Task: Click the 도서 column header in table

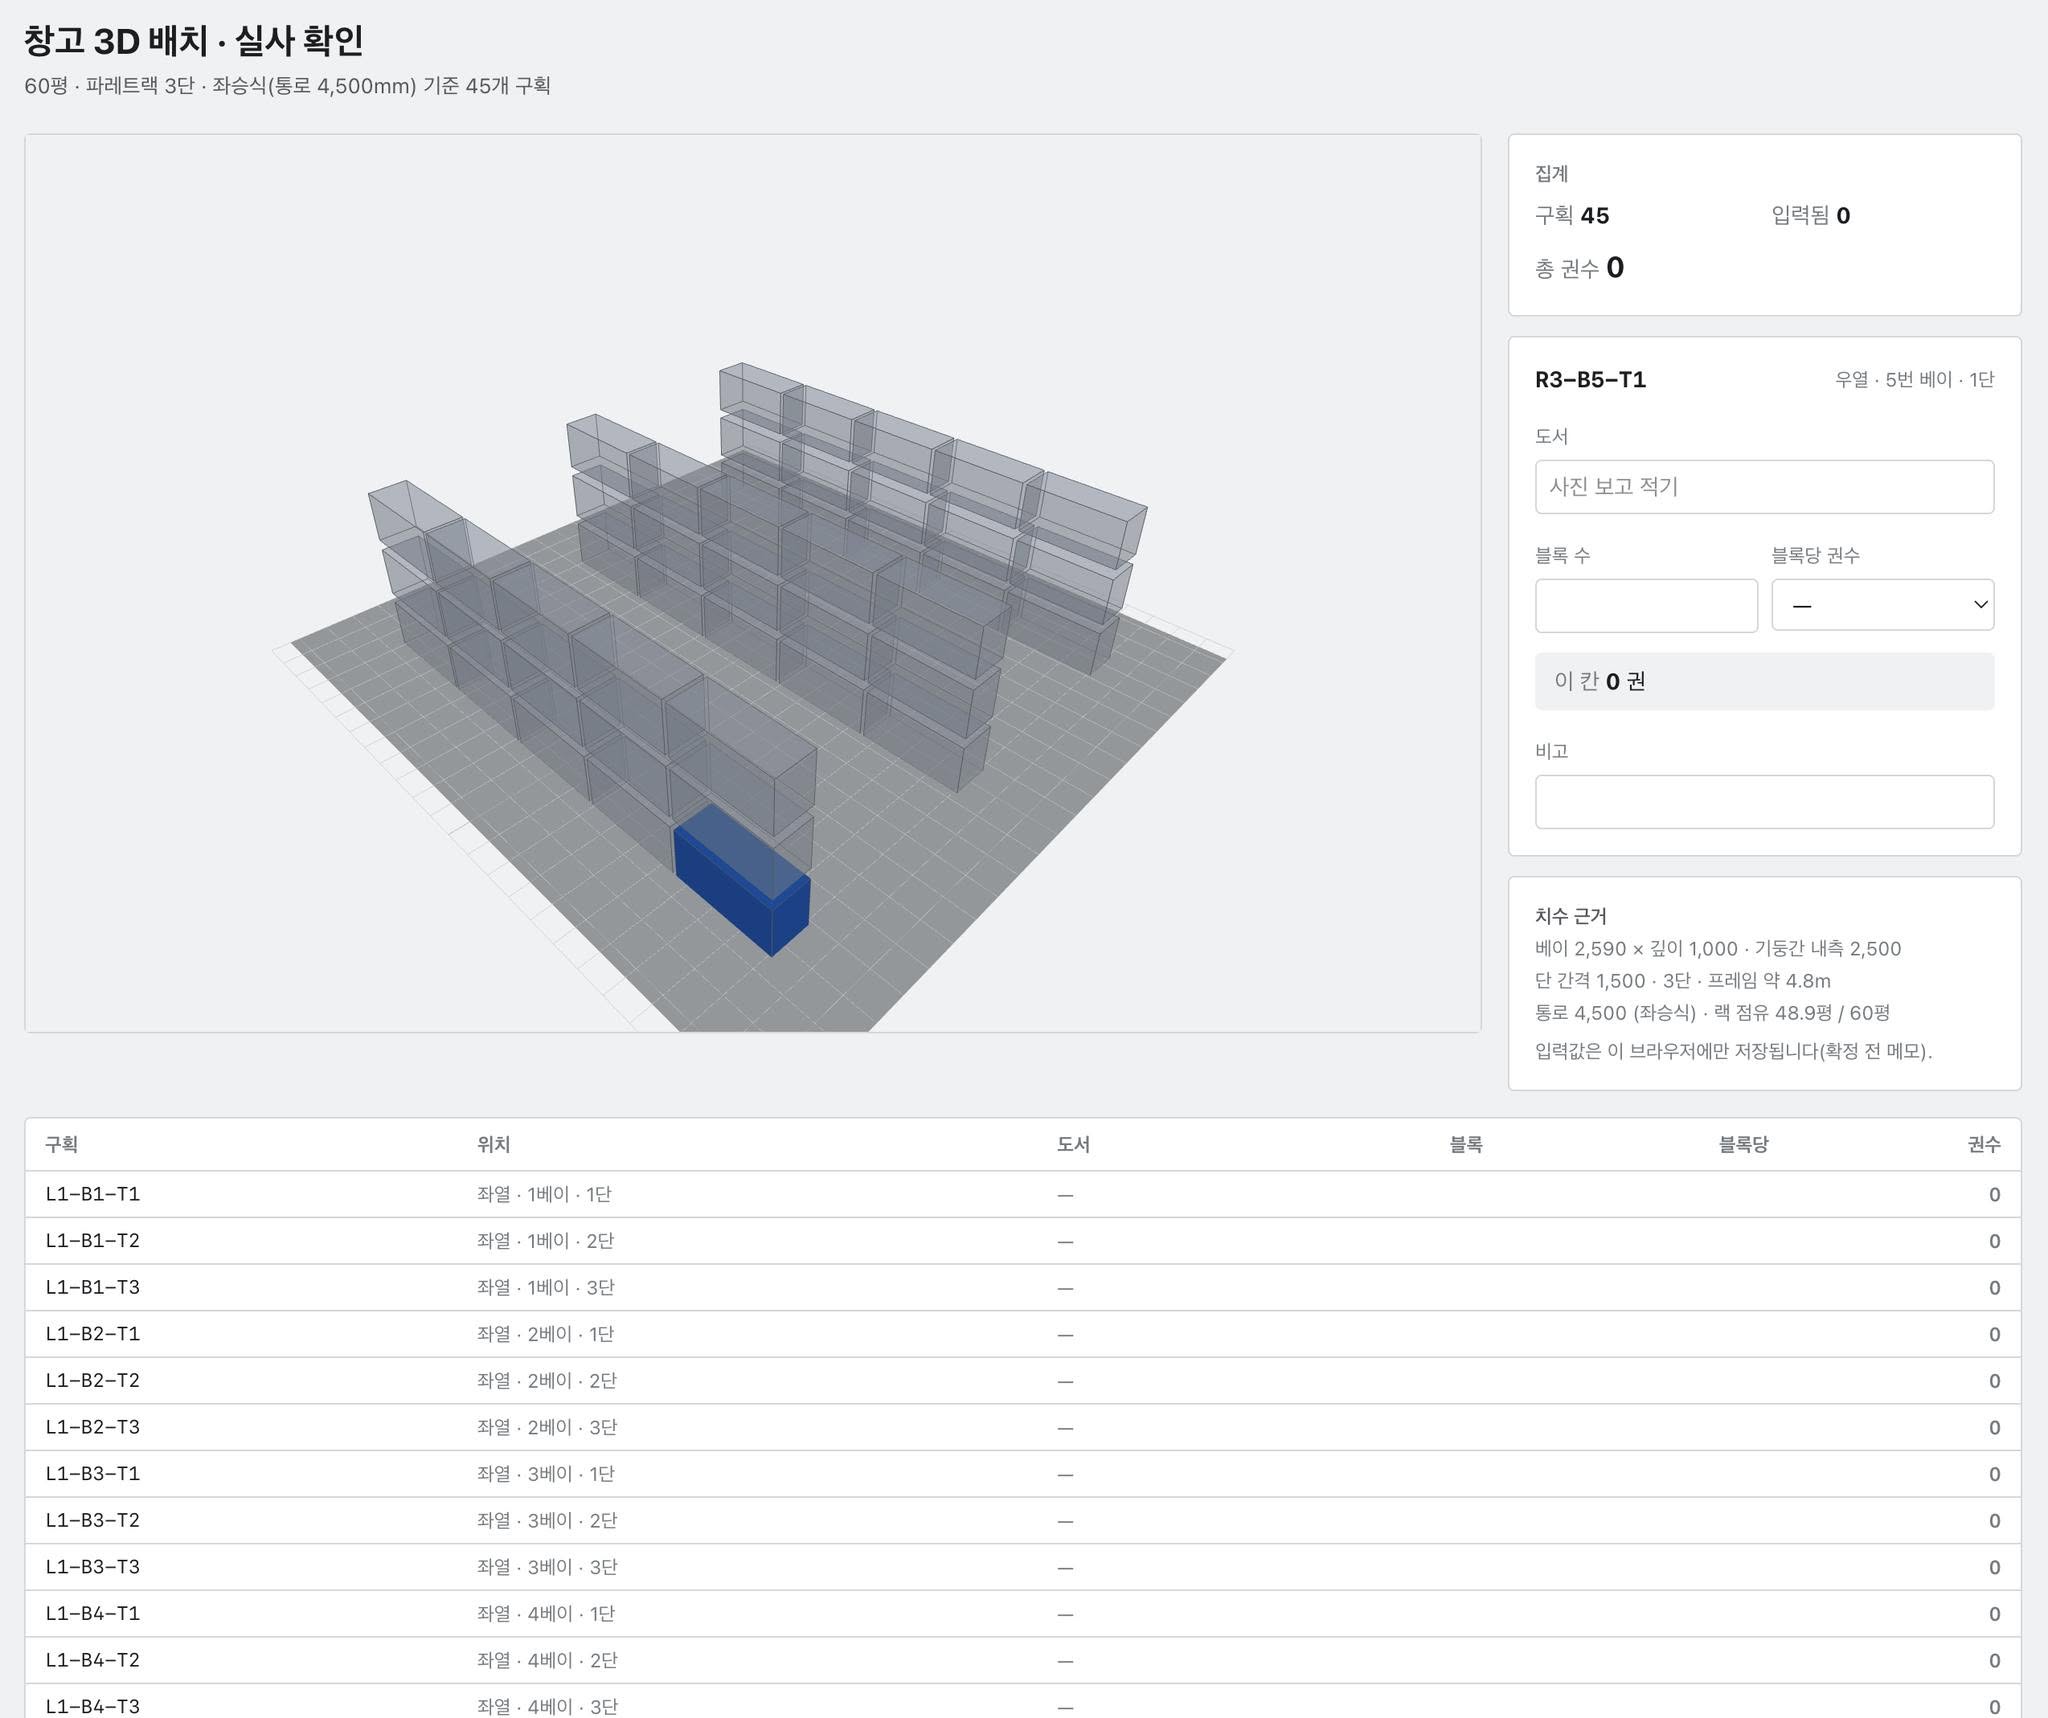Action: click(x=1073, y=1145)
